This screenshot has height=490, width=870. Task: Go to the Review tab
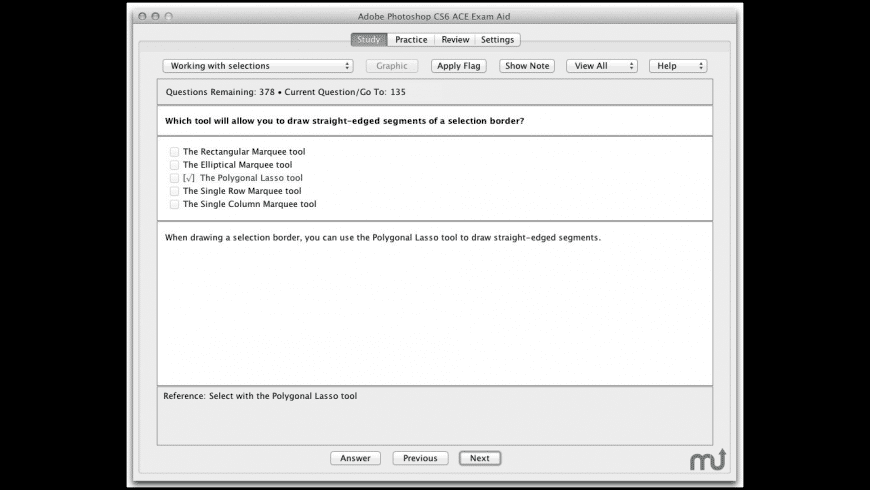[x=455, y=39]
